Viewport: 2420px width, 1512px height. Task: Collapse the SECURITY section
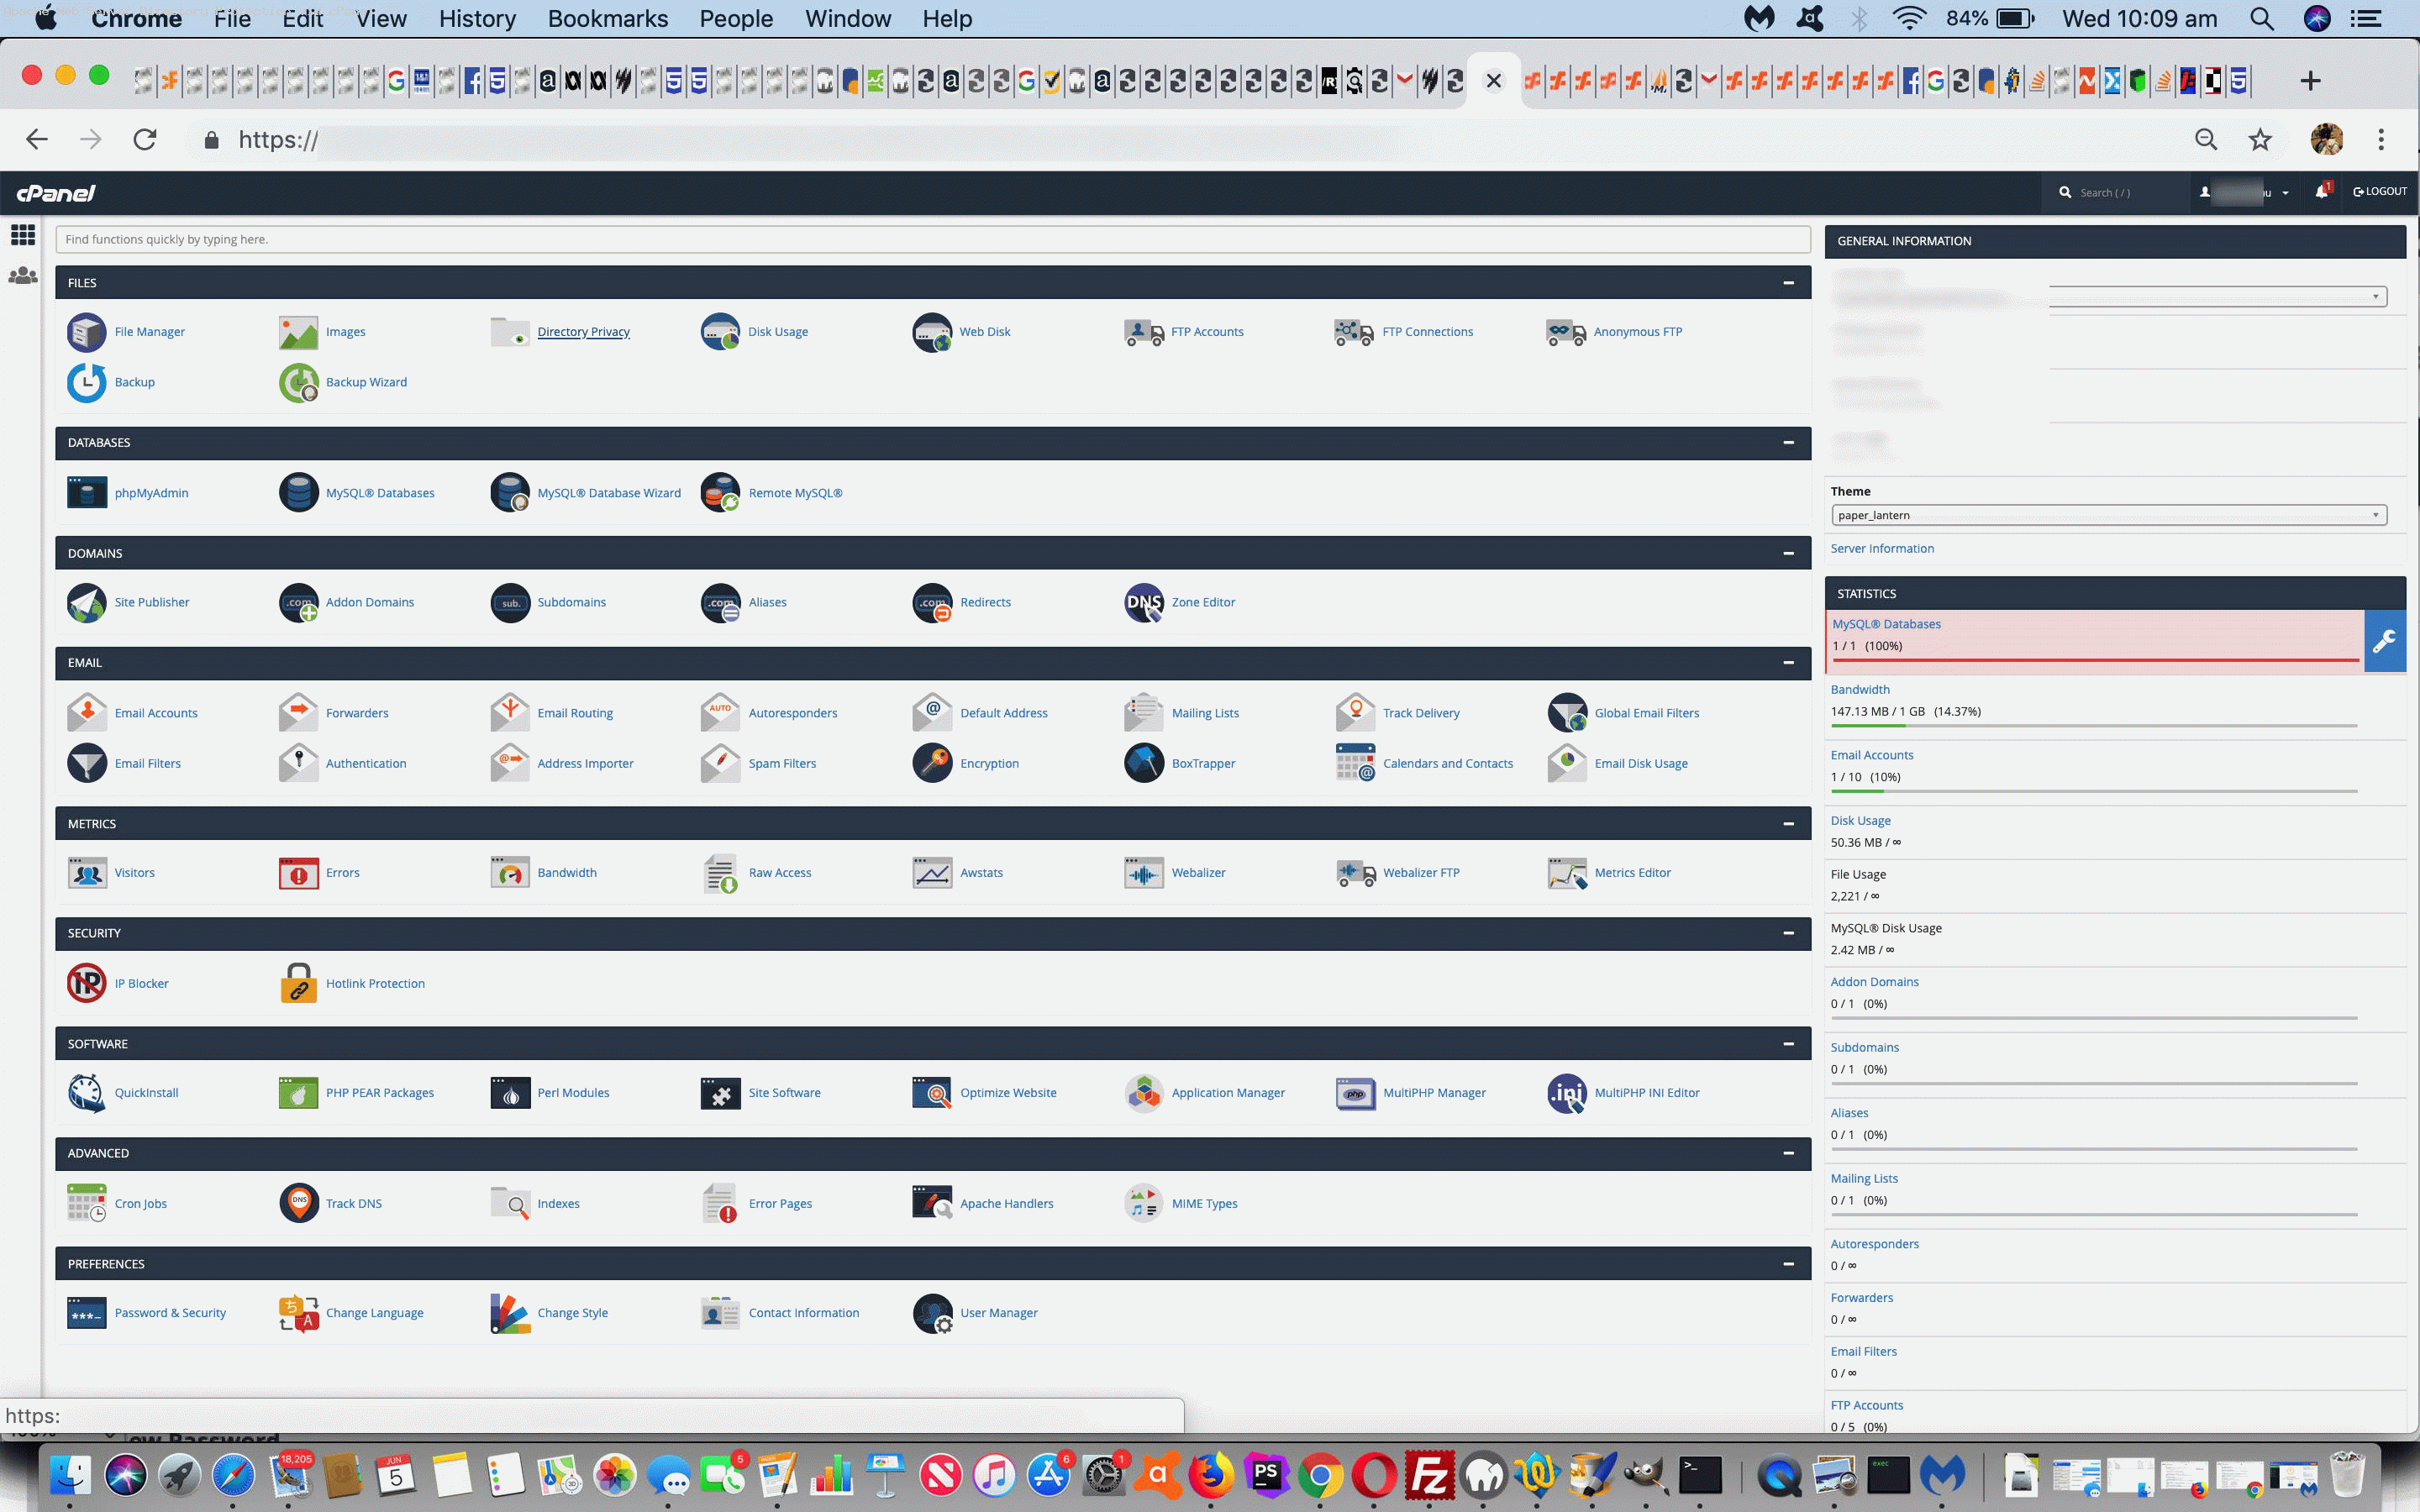pyautogui.click(x=1788, y=933)
